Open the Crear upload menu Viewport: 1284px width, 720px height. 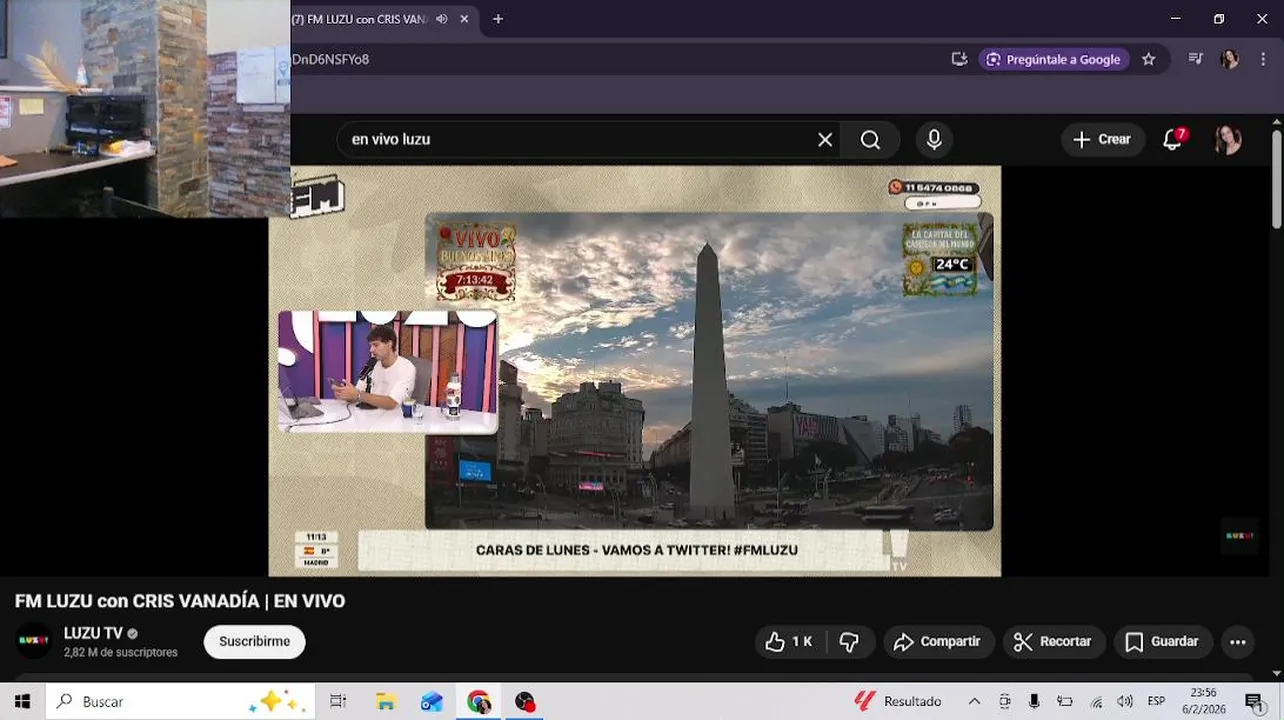click(1102, 140)
